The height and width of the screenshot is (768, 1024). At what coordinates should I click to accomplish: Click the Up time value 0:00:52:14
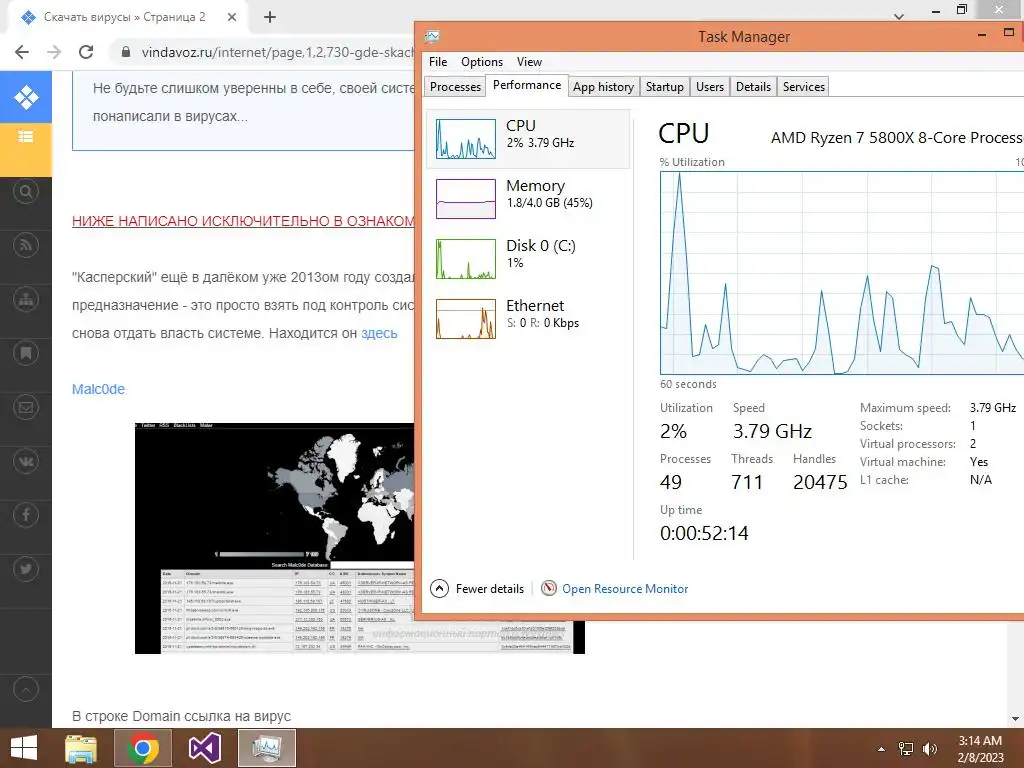coord(704,534)
